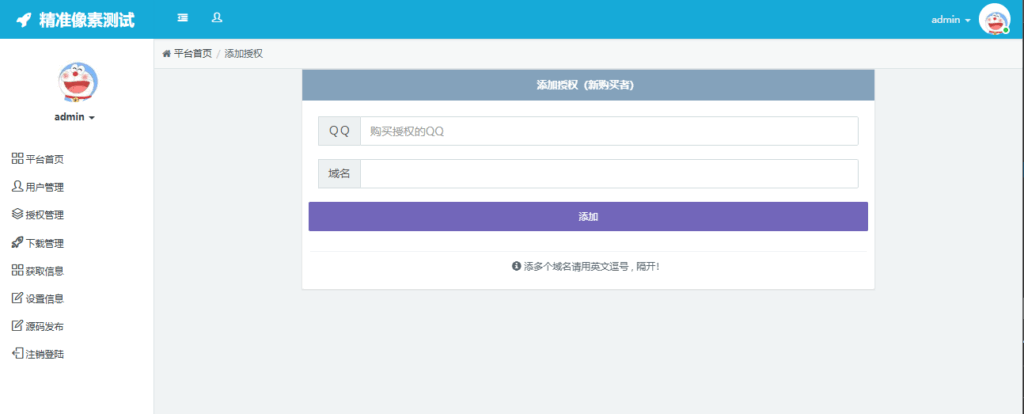The width and height of the screenshot is (1024, 414).
Task: Click the rocket logo icon in header
Action: coord(24,20)
